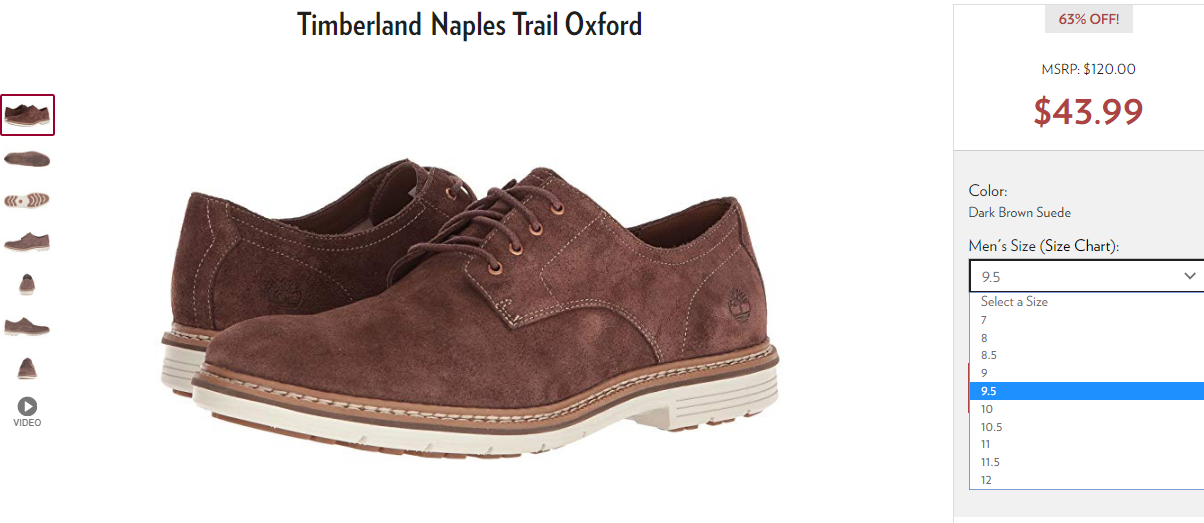Select the sixth shoe thumbnail image
1204x523 pixels.
pyautogui.click(x=27, y=325)
